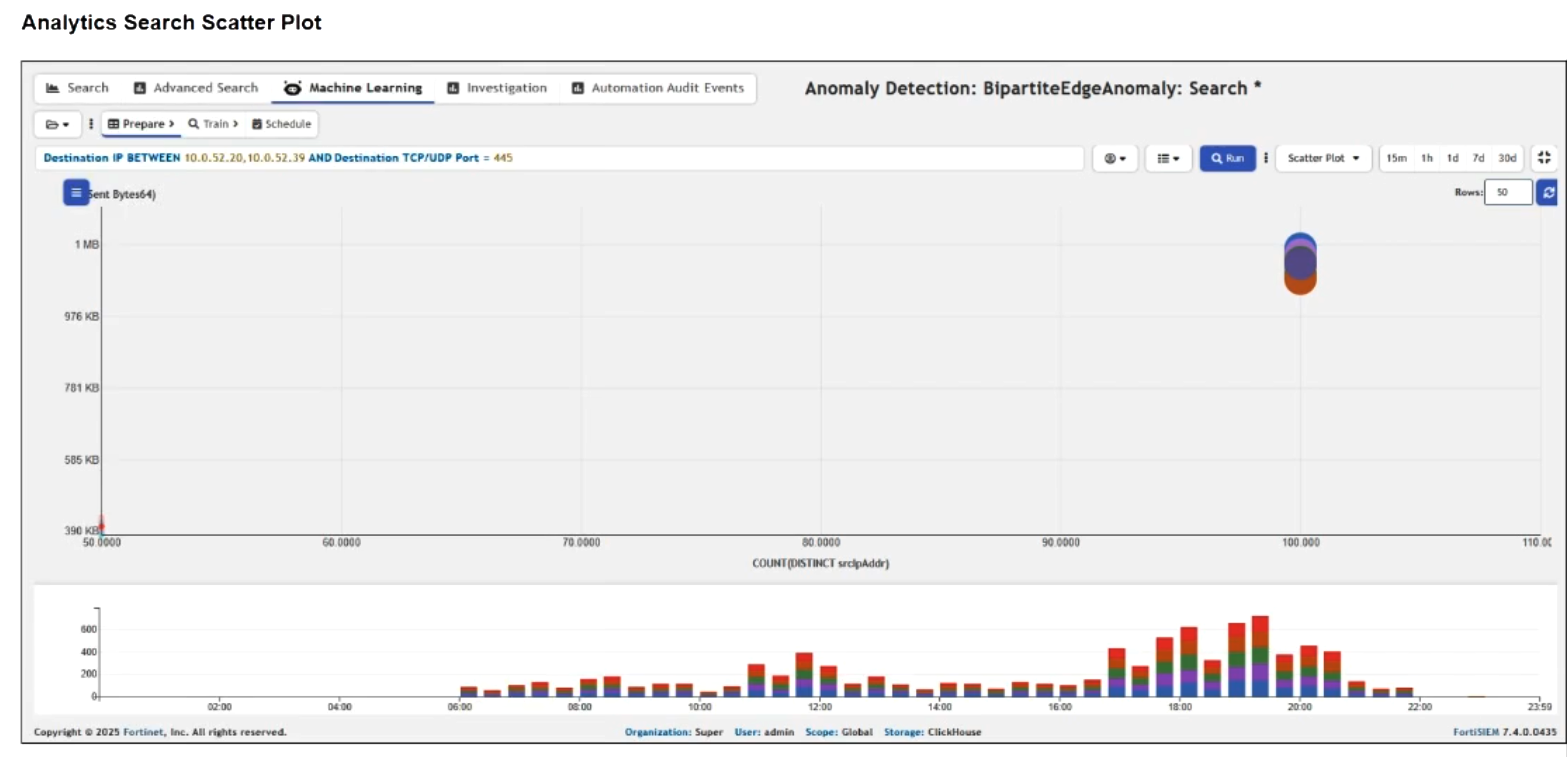Select the Machine Learning tab

[x=353, y=88]
